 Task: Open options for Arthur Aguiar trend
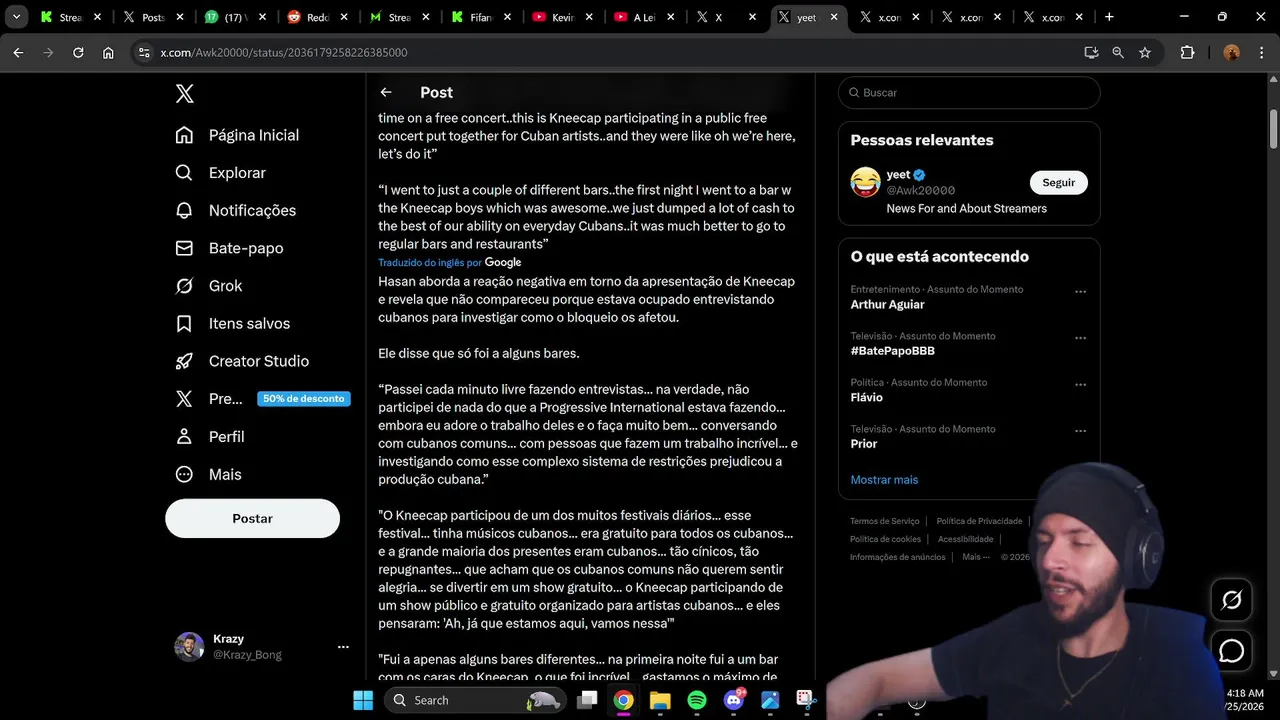1080,292
